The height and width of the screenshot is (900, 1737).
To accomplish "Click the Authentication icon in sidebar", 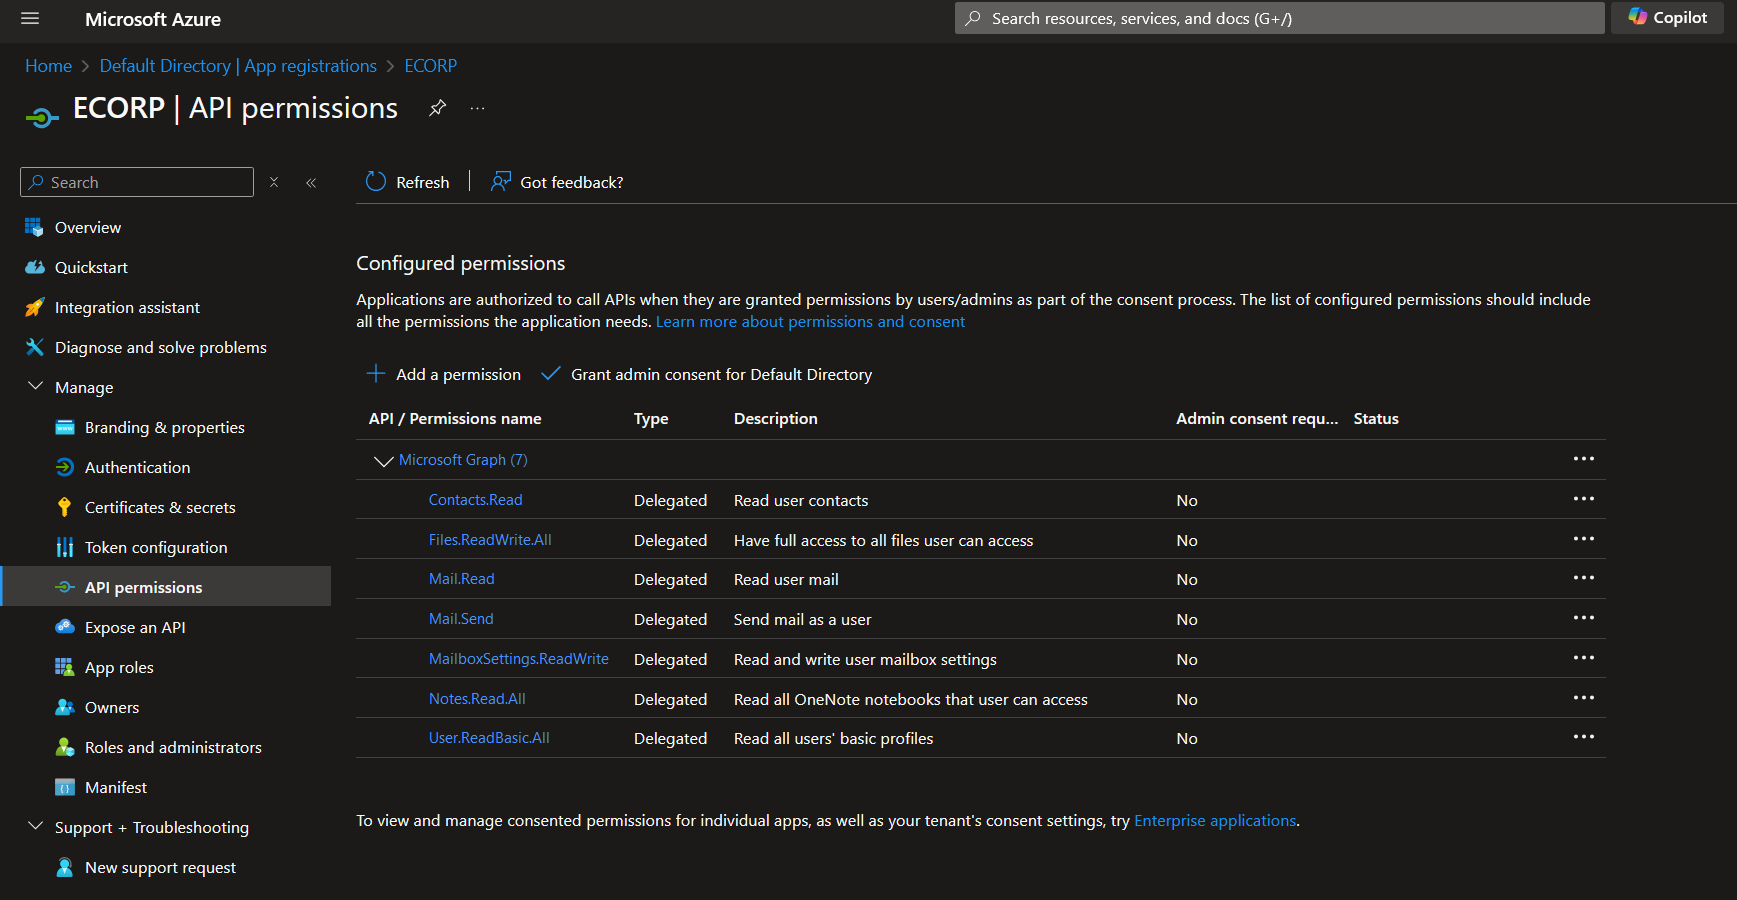I will point(65,467).
